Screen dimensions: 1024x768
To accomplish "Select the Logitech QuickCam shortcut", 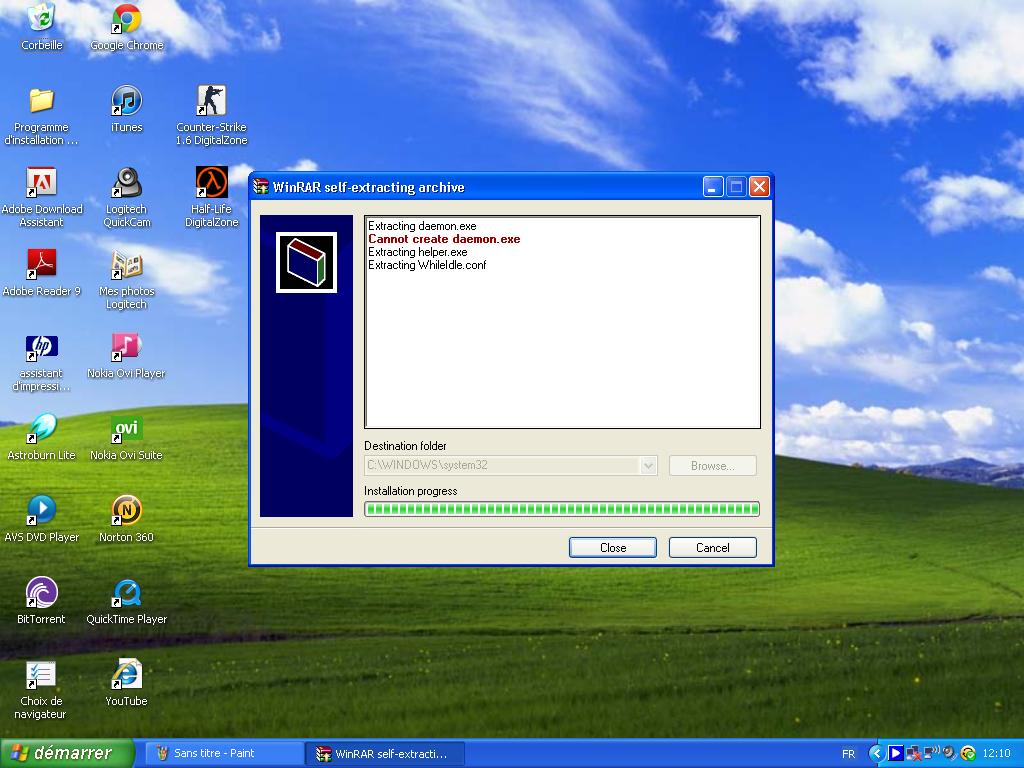I will coord(127,197).
